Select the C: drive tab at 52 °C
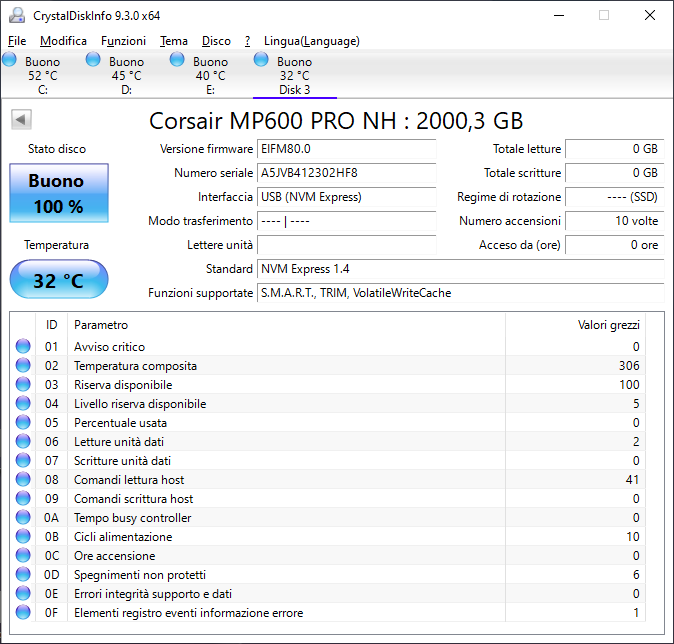The height and width of the screenshot is (644, 674). (42, 75)
